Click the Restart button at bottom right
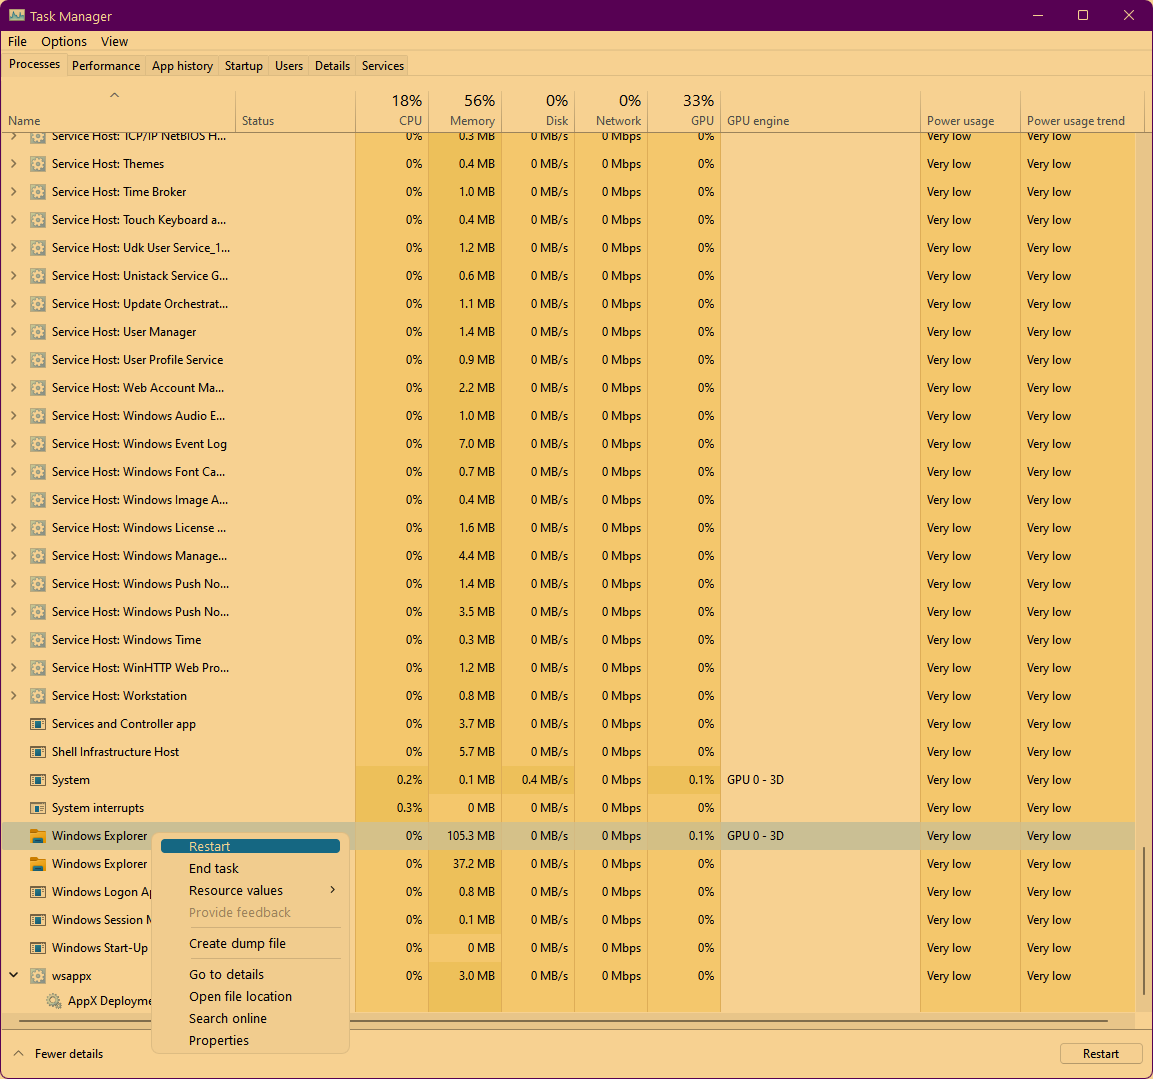Screen dimensions: 1153x1079 click(x=1100, y=1054)
